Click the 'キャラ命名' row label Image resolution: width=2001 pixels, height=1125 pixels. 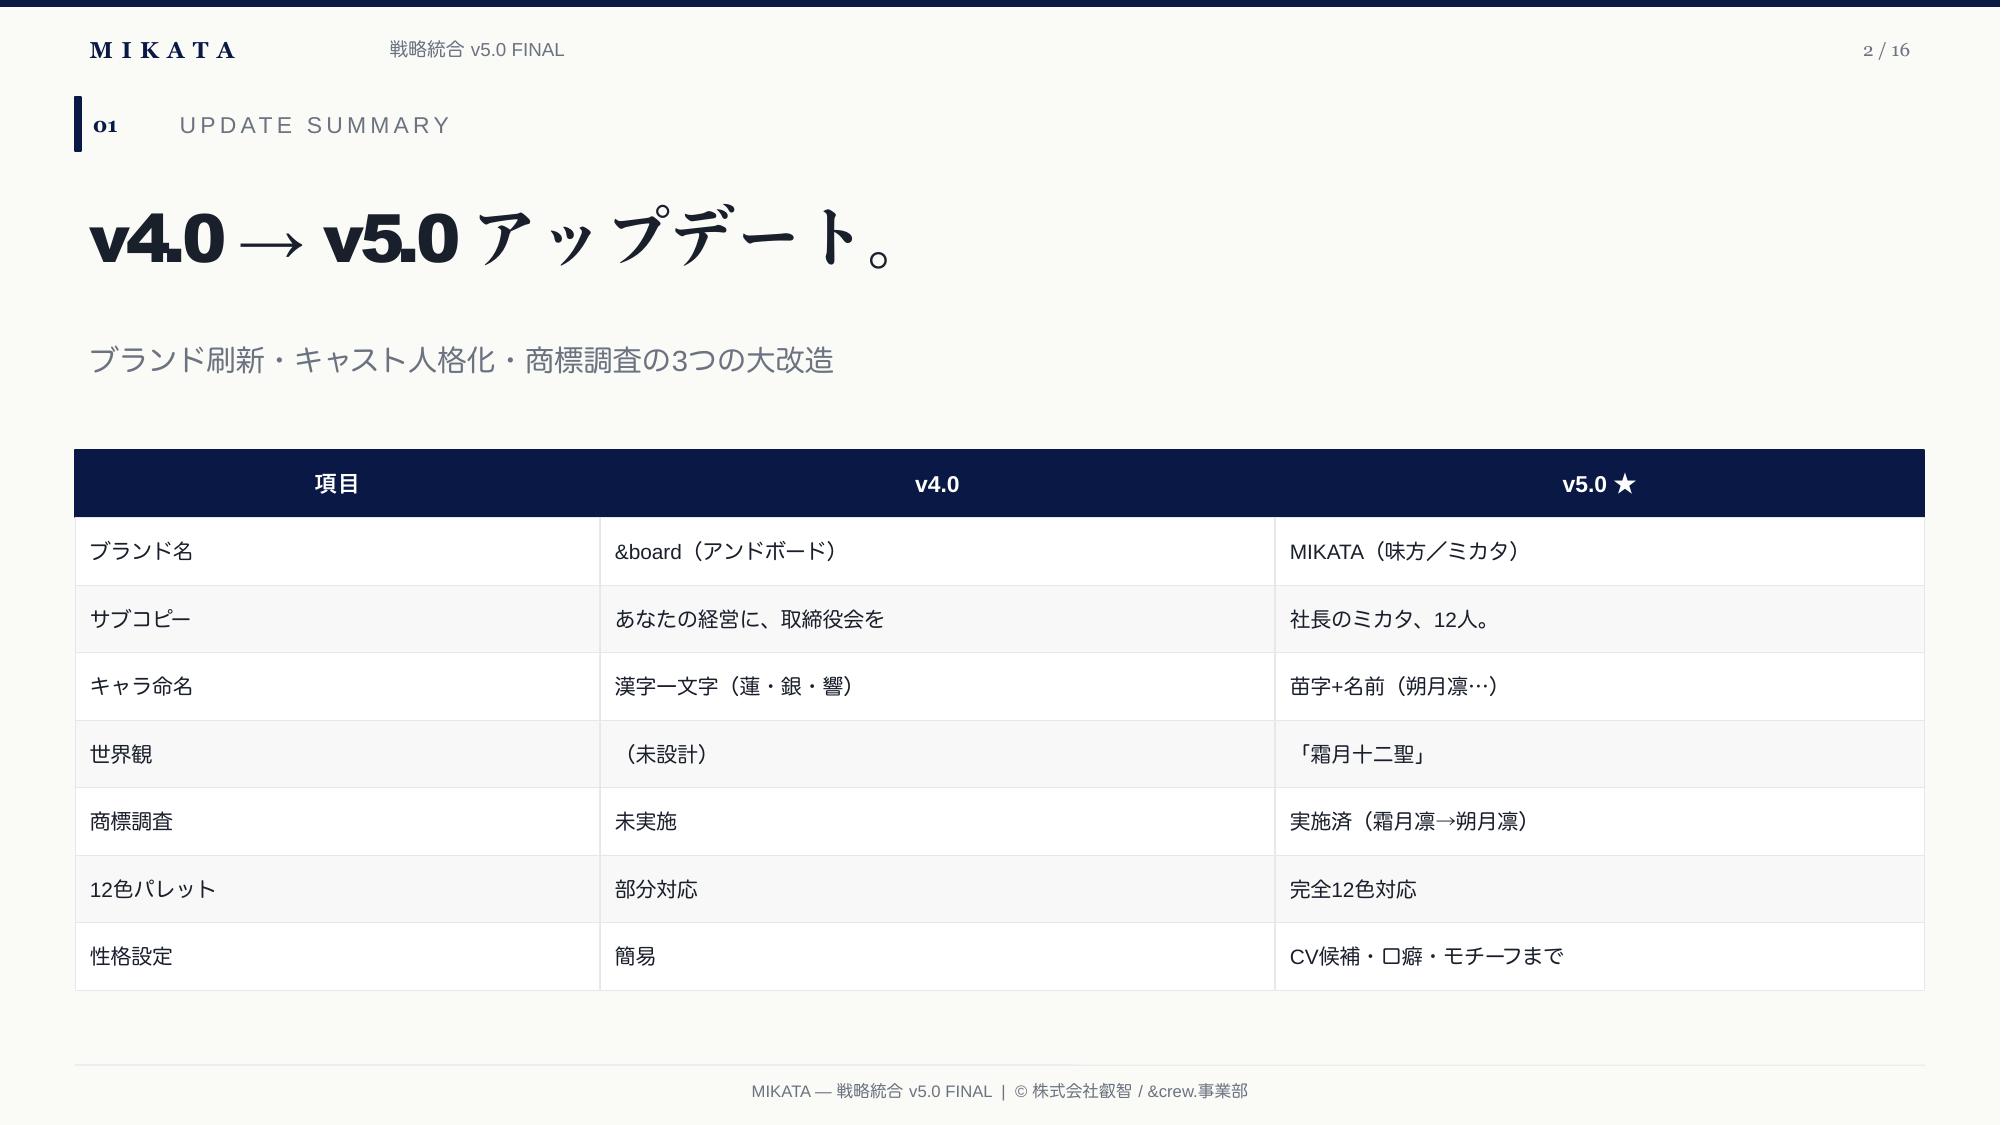coord(337,687)
